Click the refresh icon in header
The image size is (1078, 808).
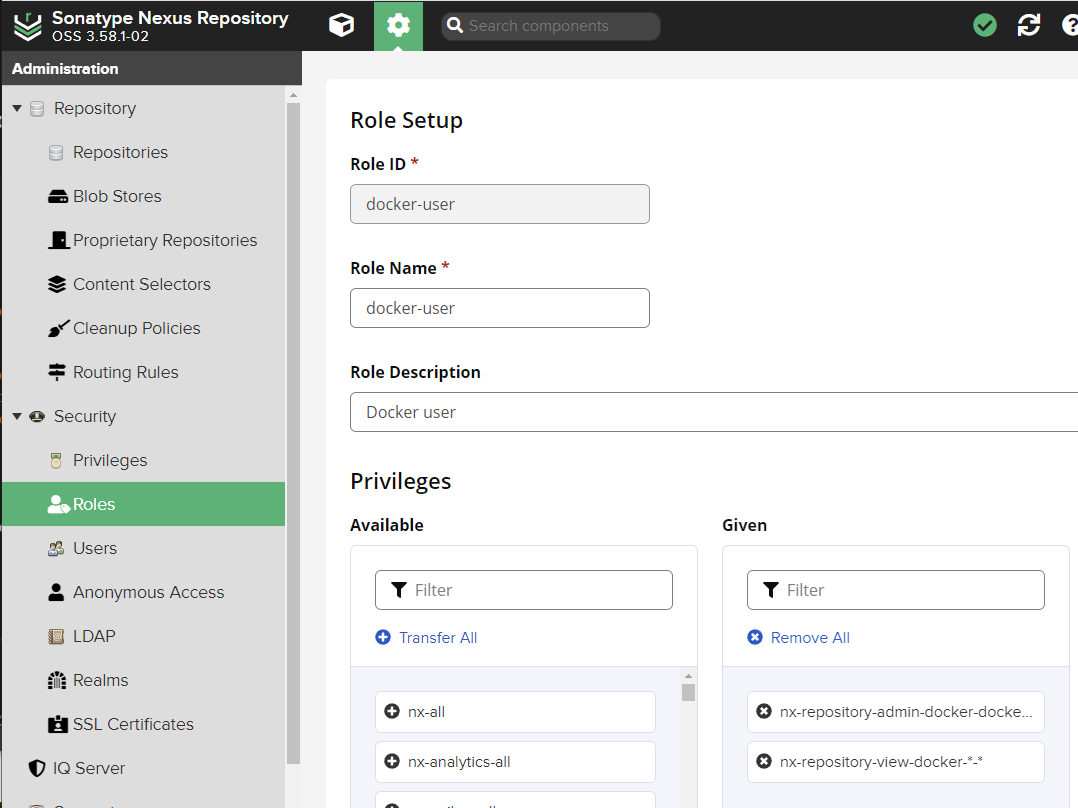pyautogui.click(x=1029, y=26)
